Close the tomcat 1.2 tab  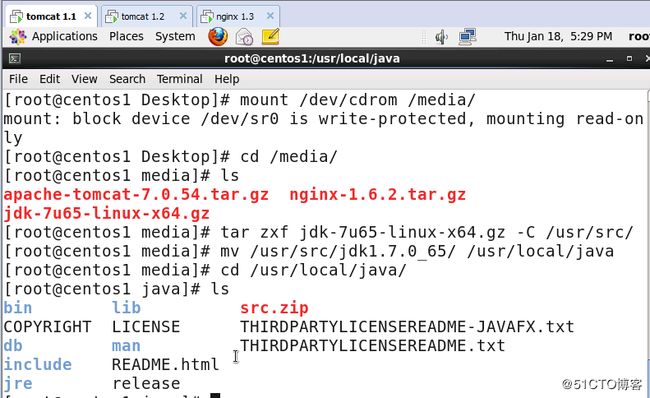[183, 16]
